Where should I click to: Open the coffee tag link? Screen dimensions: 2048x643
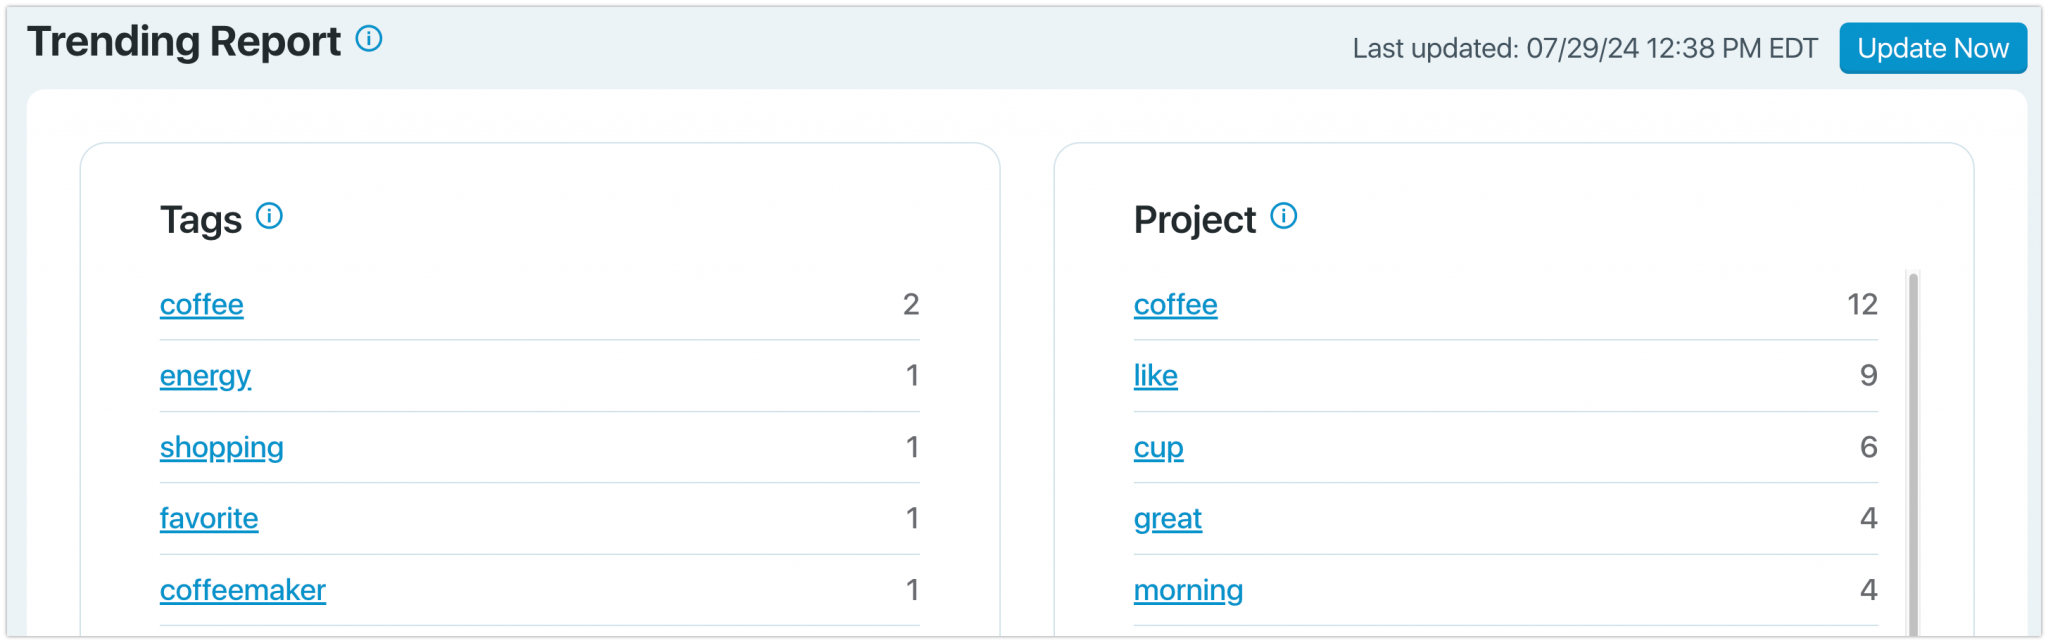point(202,305)
